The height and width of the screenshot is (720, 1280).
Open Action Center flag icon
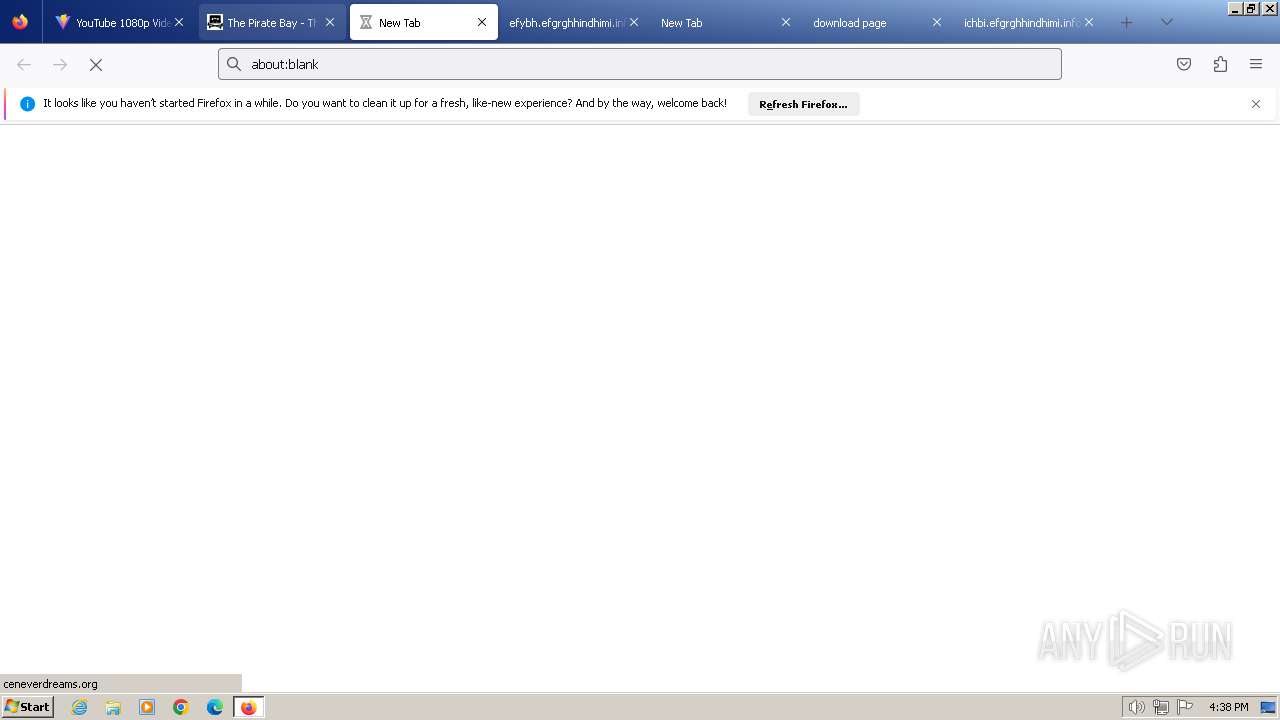1185,707
